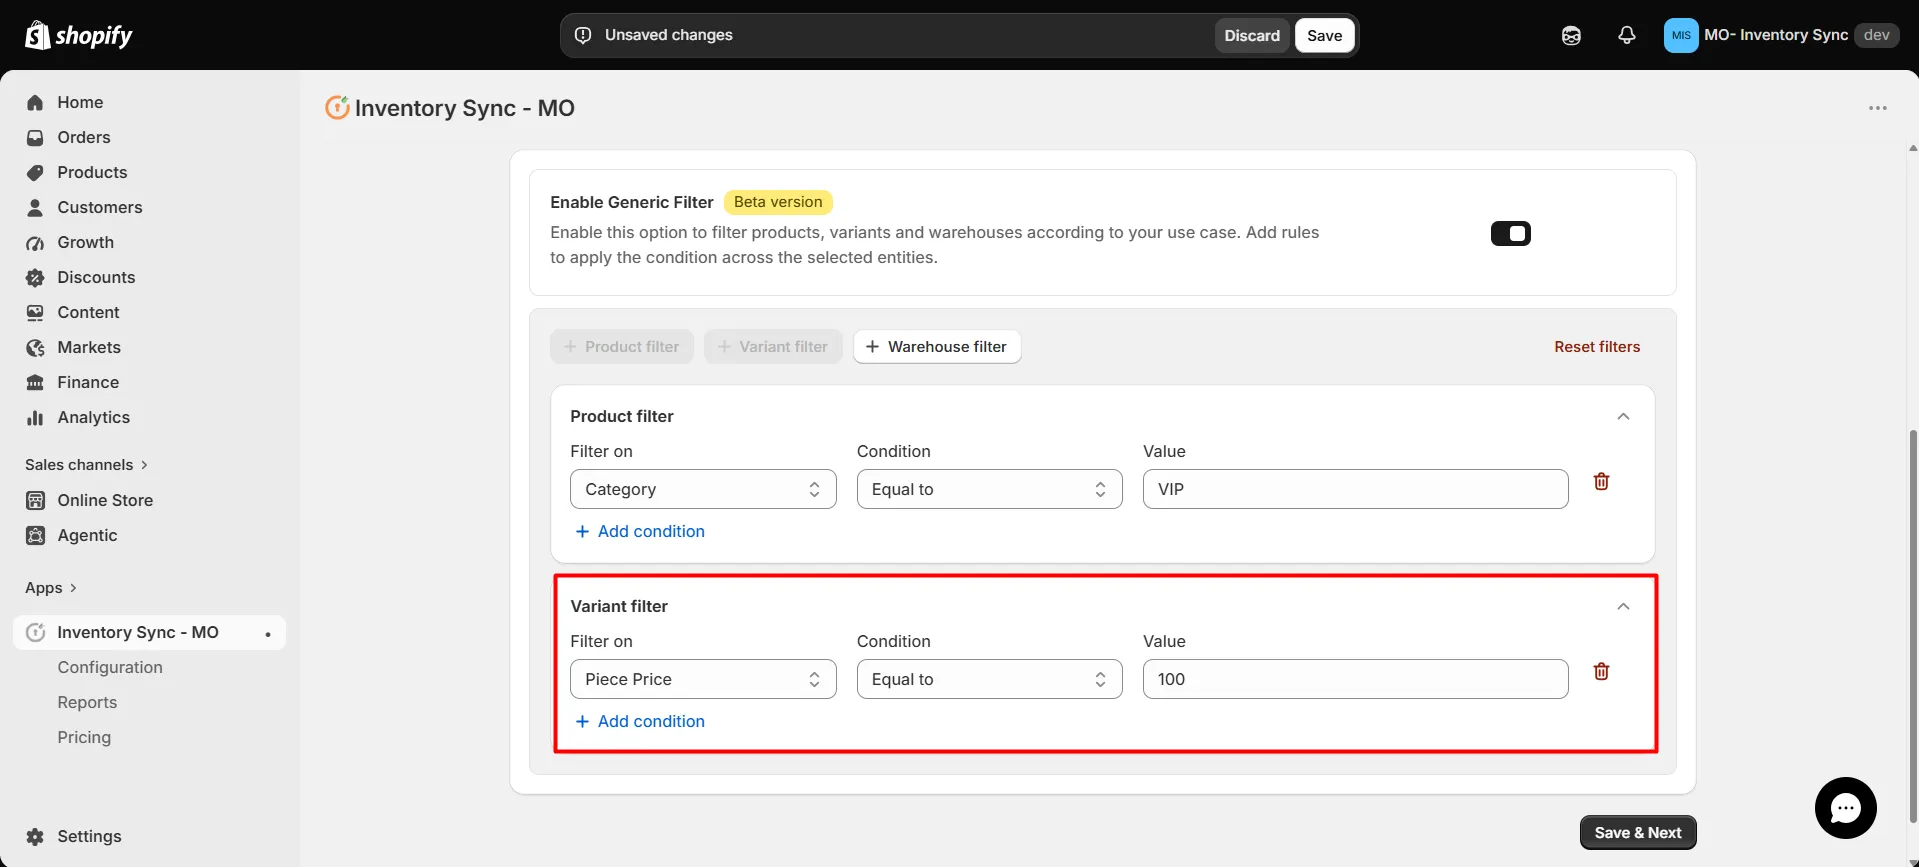Click the Analytics bar chart icon

pyautogui.click(x=35, y=417)
